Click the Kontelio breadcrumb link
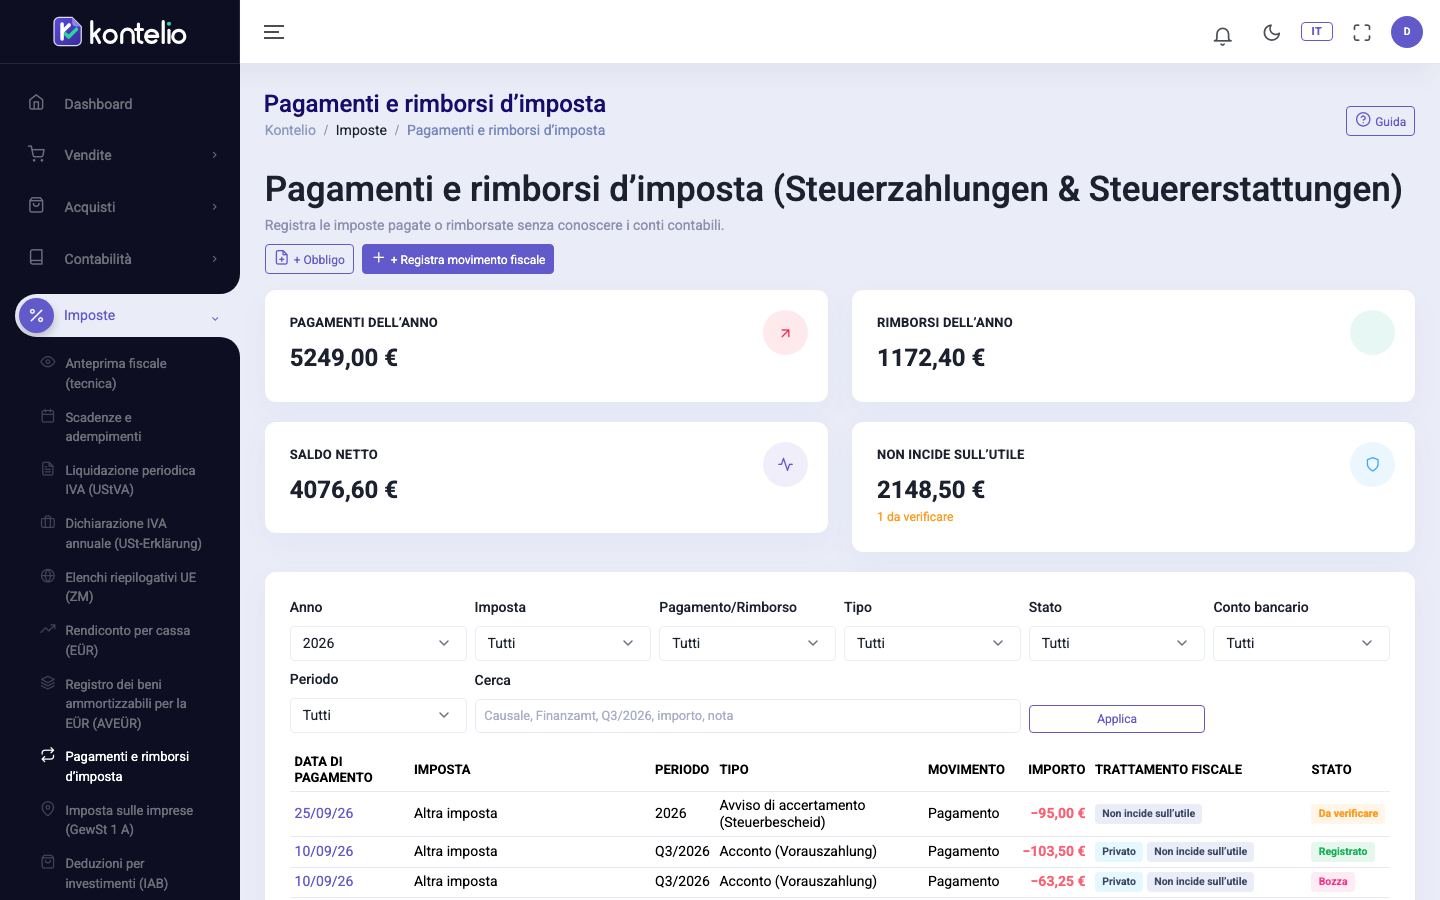 coord(290,130)
